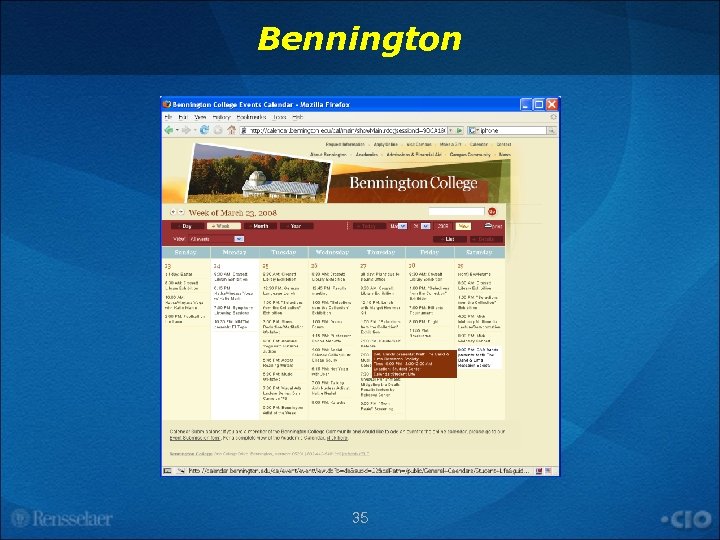Switch calendar to Day view
720x540 pixels.
click(187, 226)
